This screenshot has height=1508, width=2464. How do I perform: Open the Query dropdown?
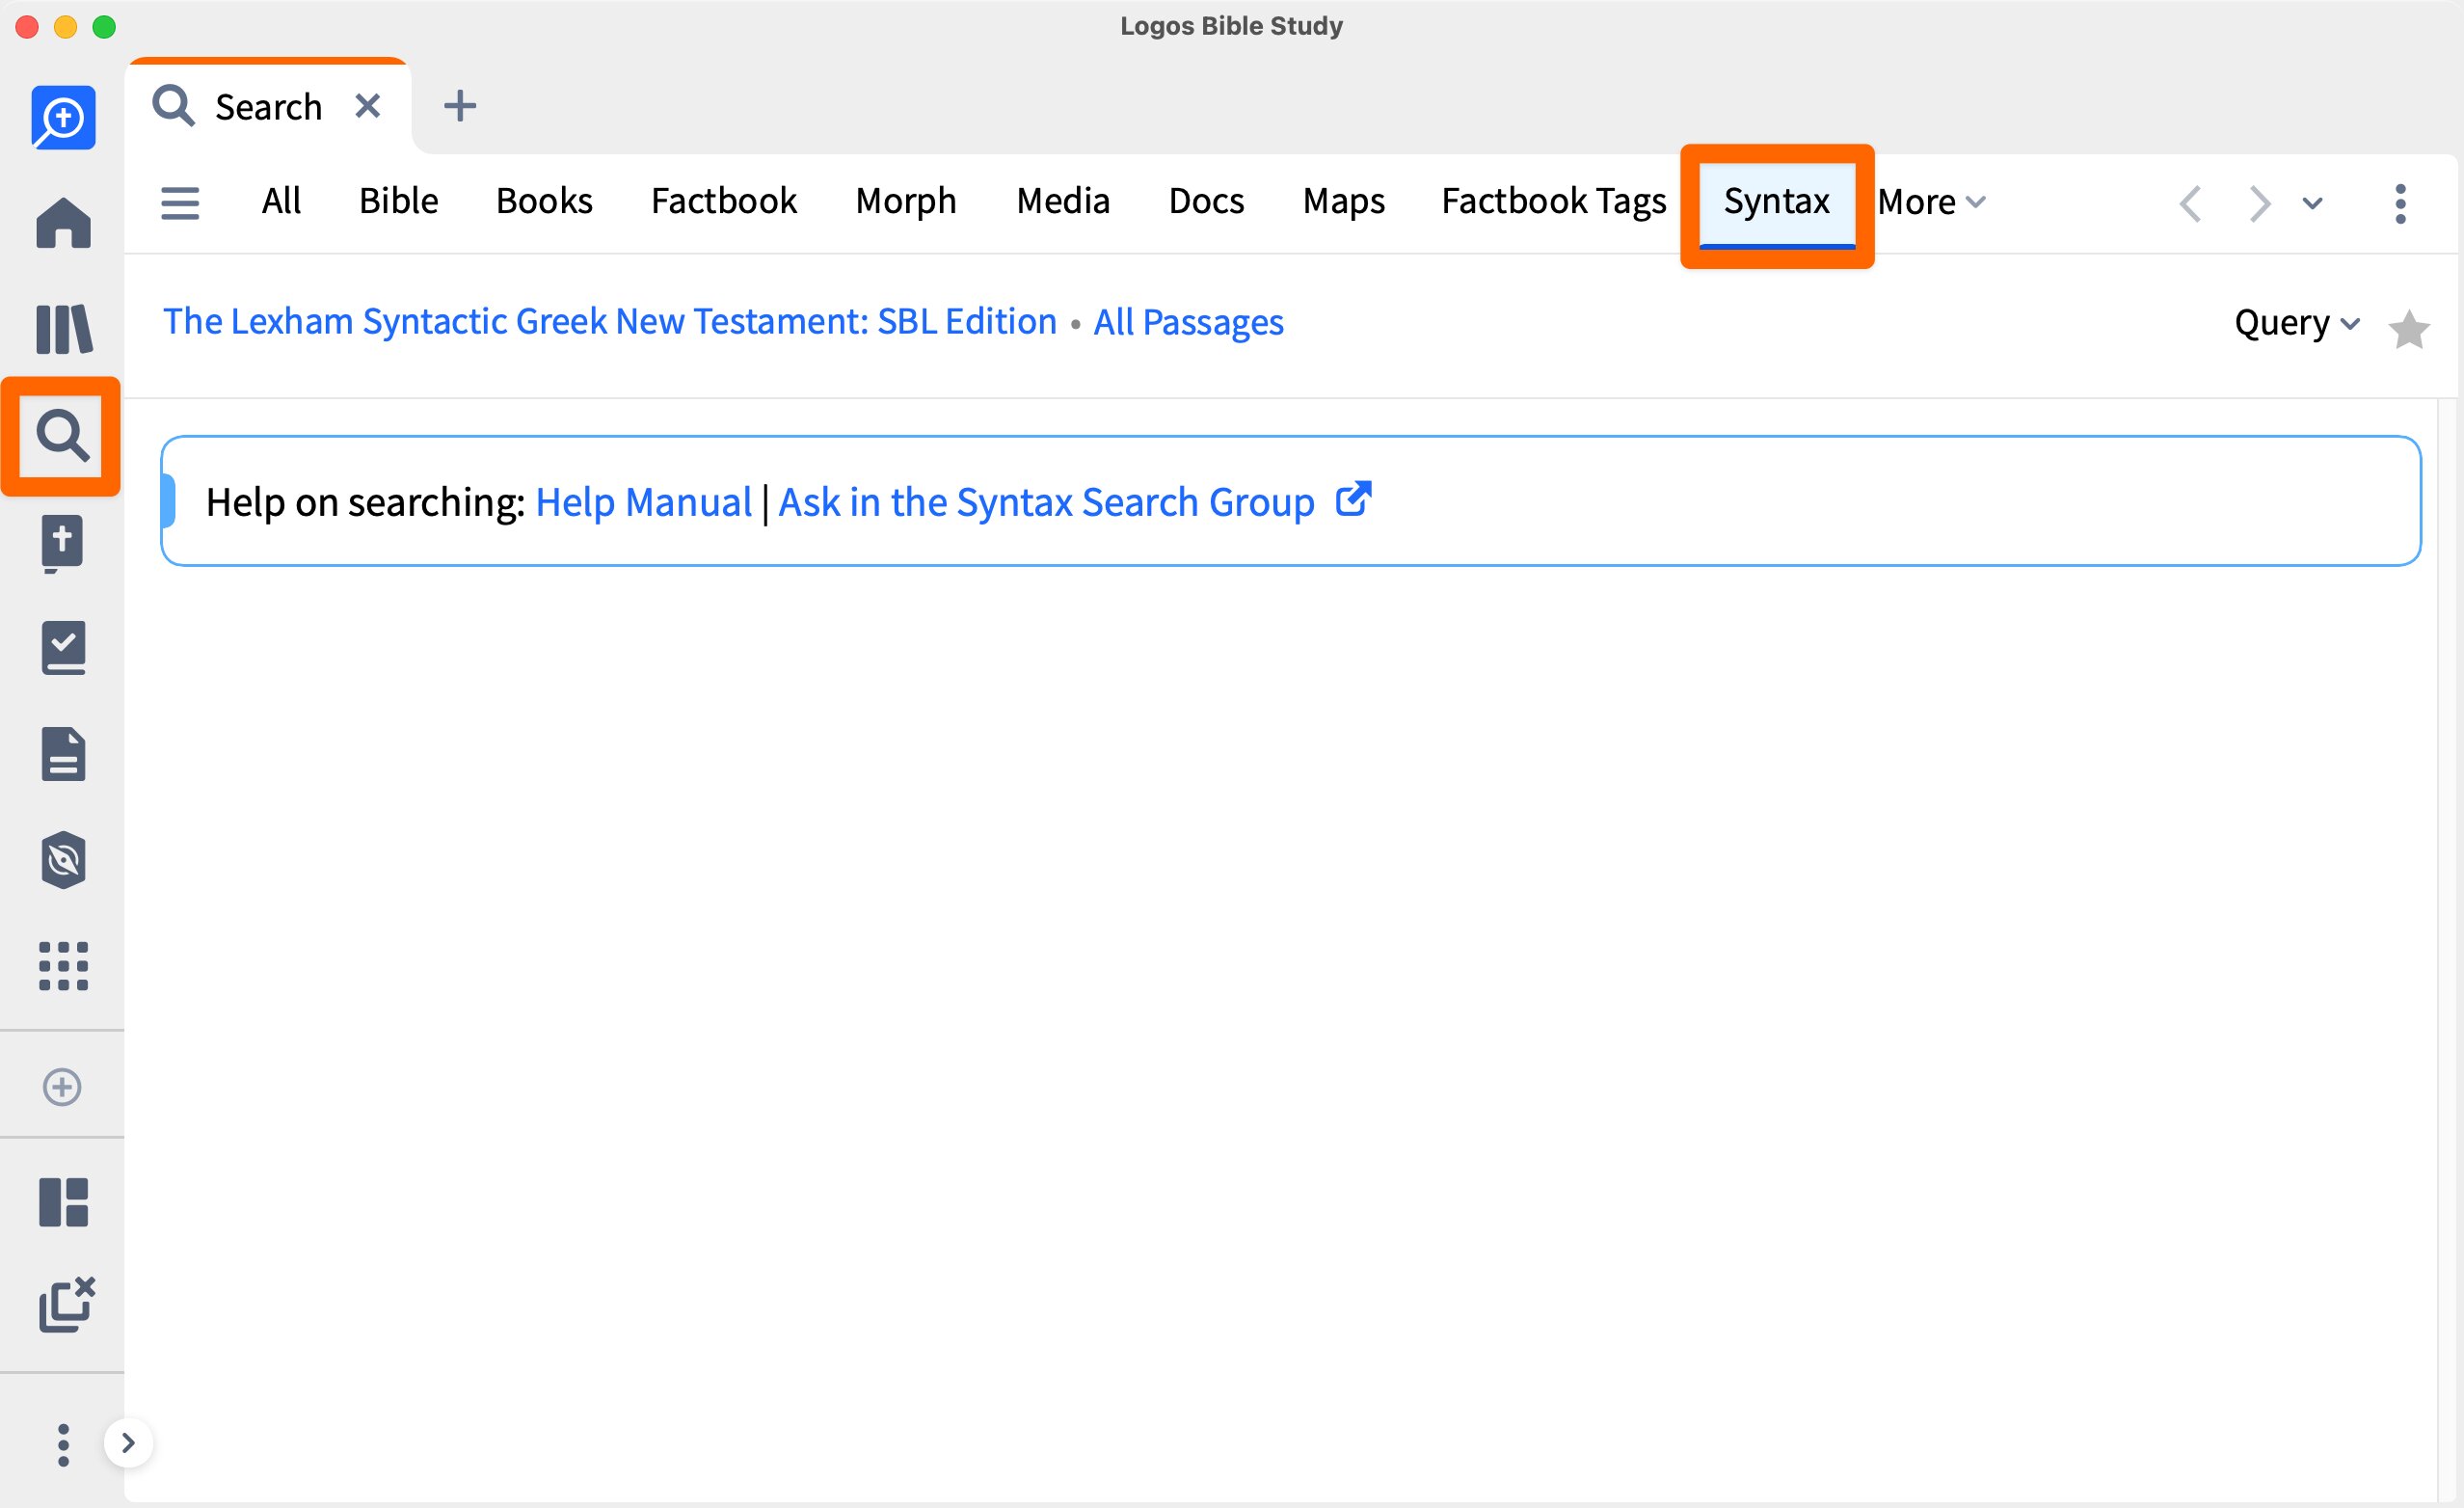click(2297, 322)
